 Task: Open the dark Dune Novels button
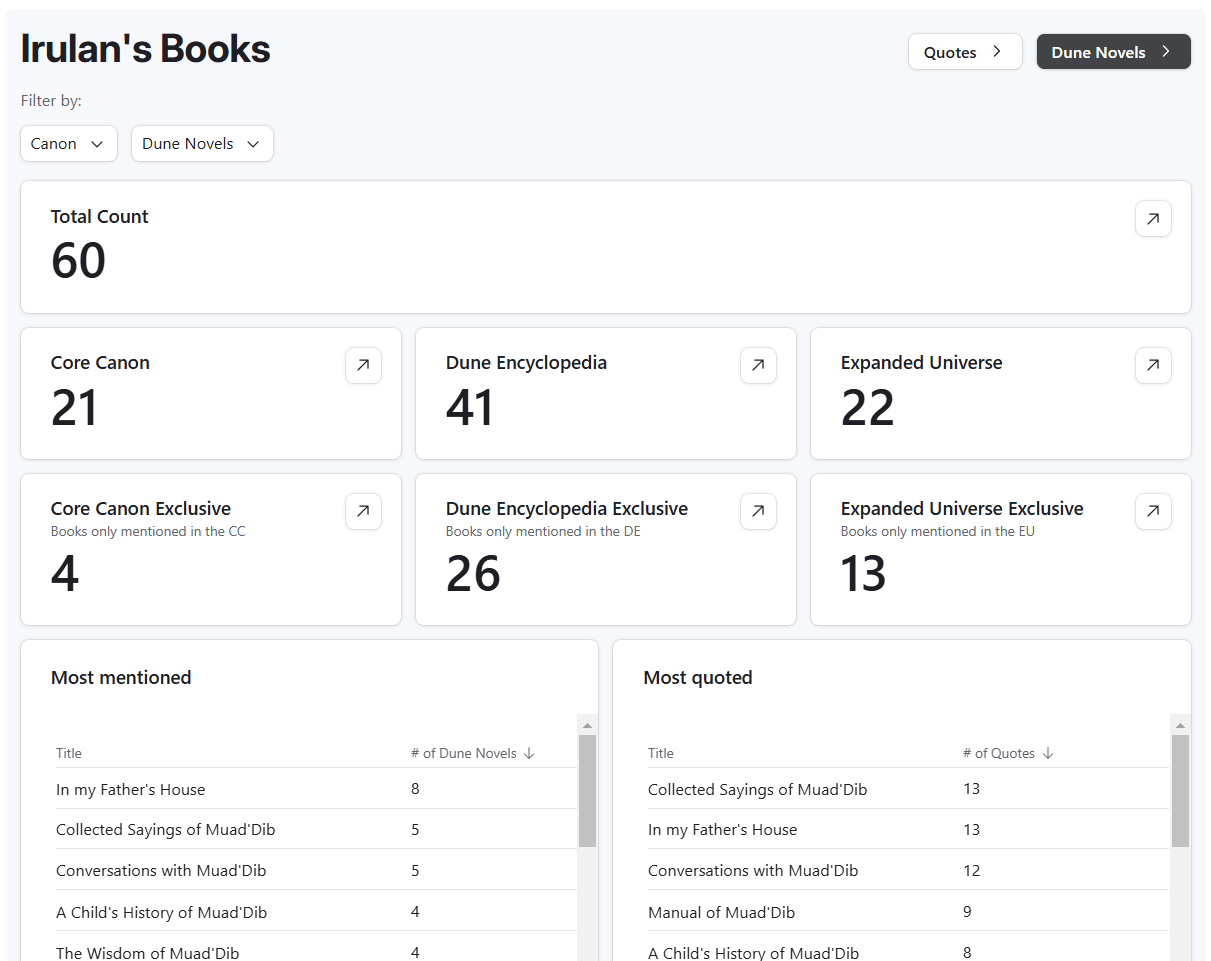tap(1114, 52)
